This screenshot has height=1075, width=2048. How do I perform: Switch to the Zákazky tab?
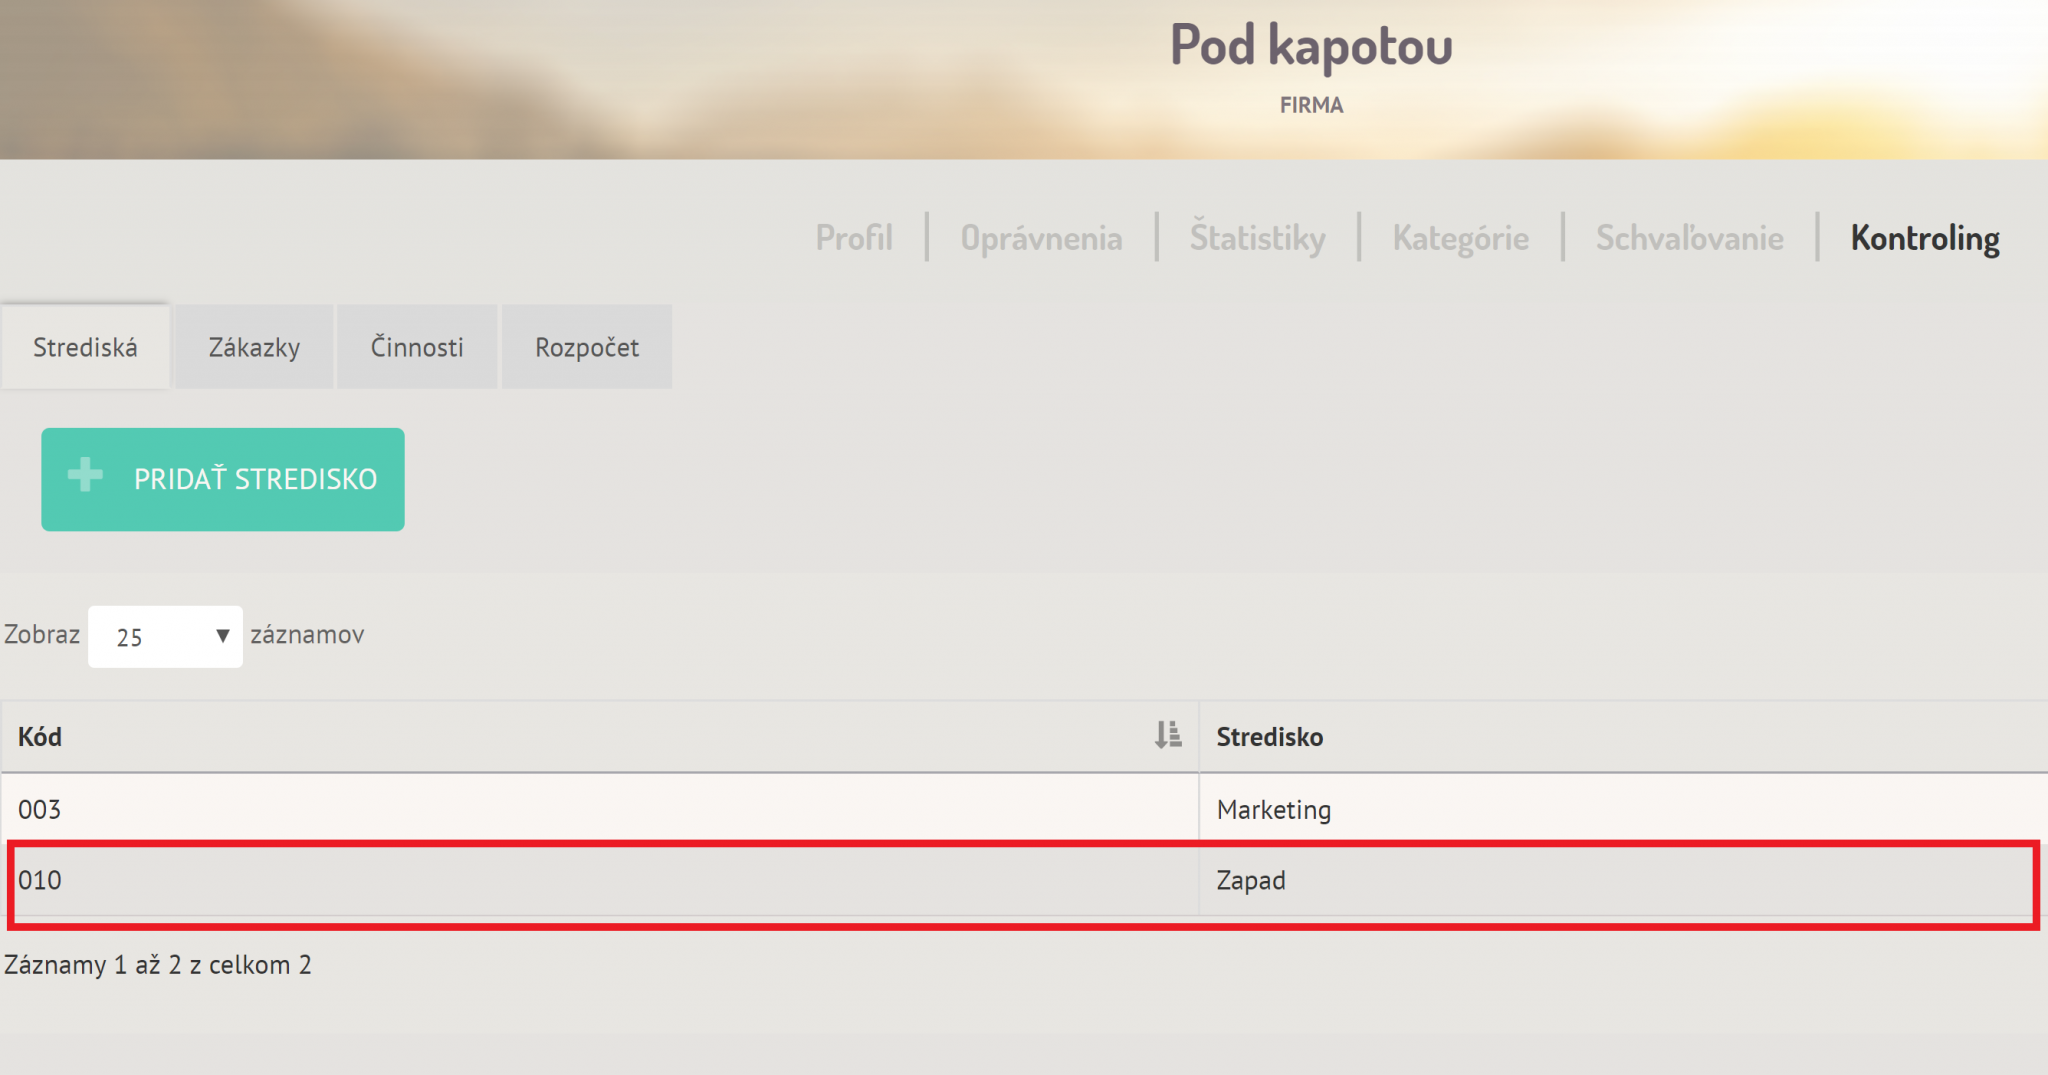click(254, 347)
